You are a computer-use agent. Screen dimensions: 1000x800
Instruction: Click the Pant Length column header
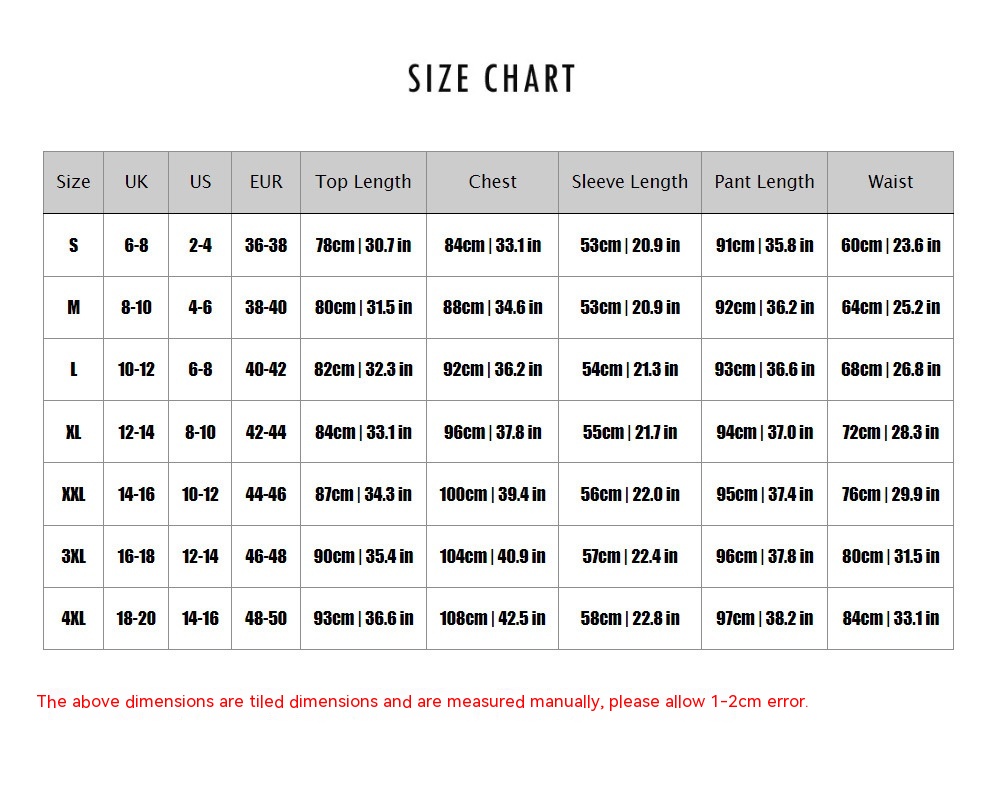(x=764, y=182)
